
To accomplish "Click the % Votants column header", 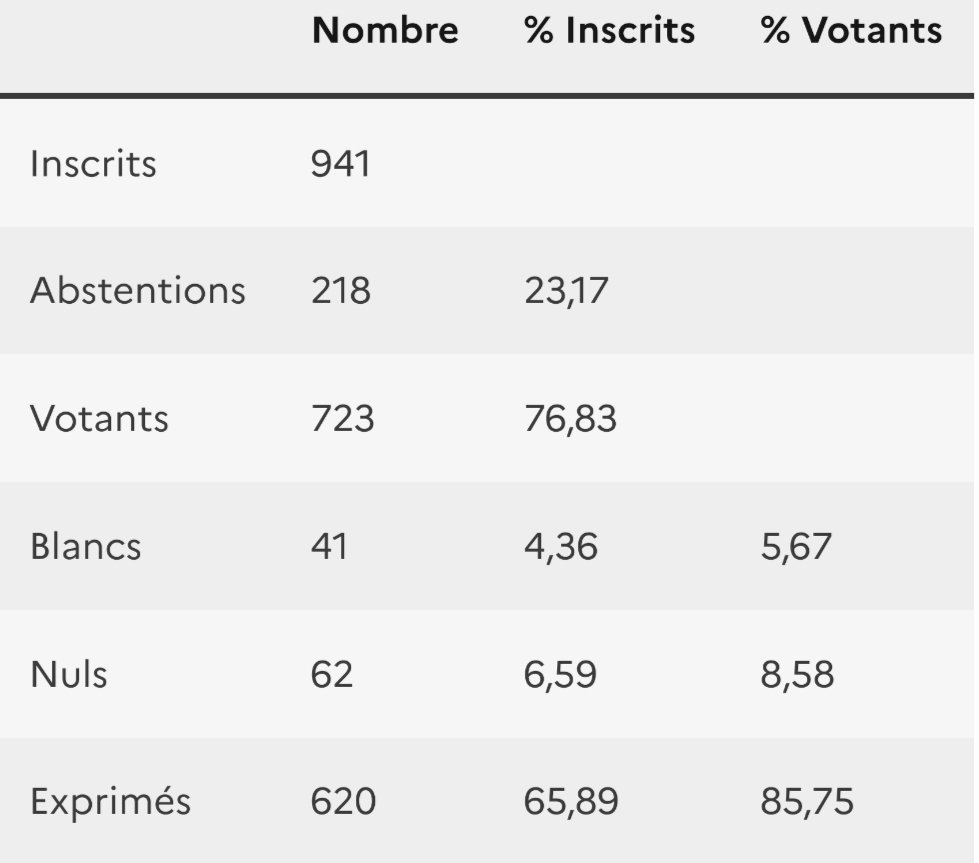I will (x=851, y=31).
